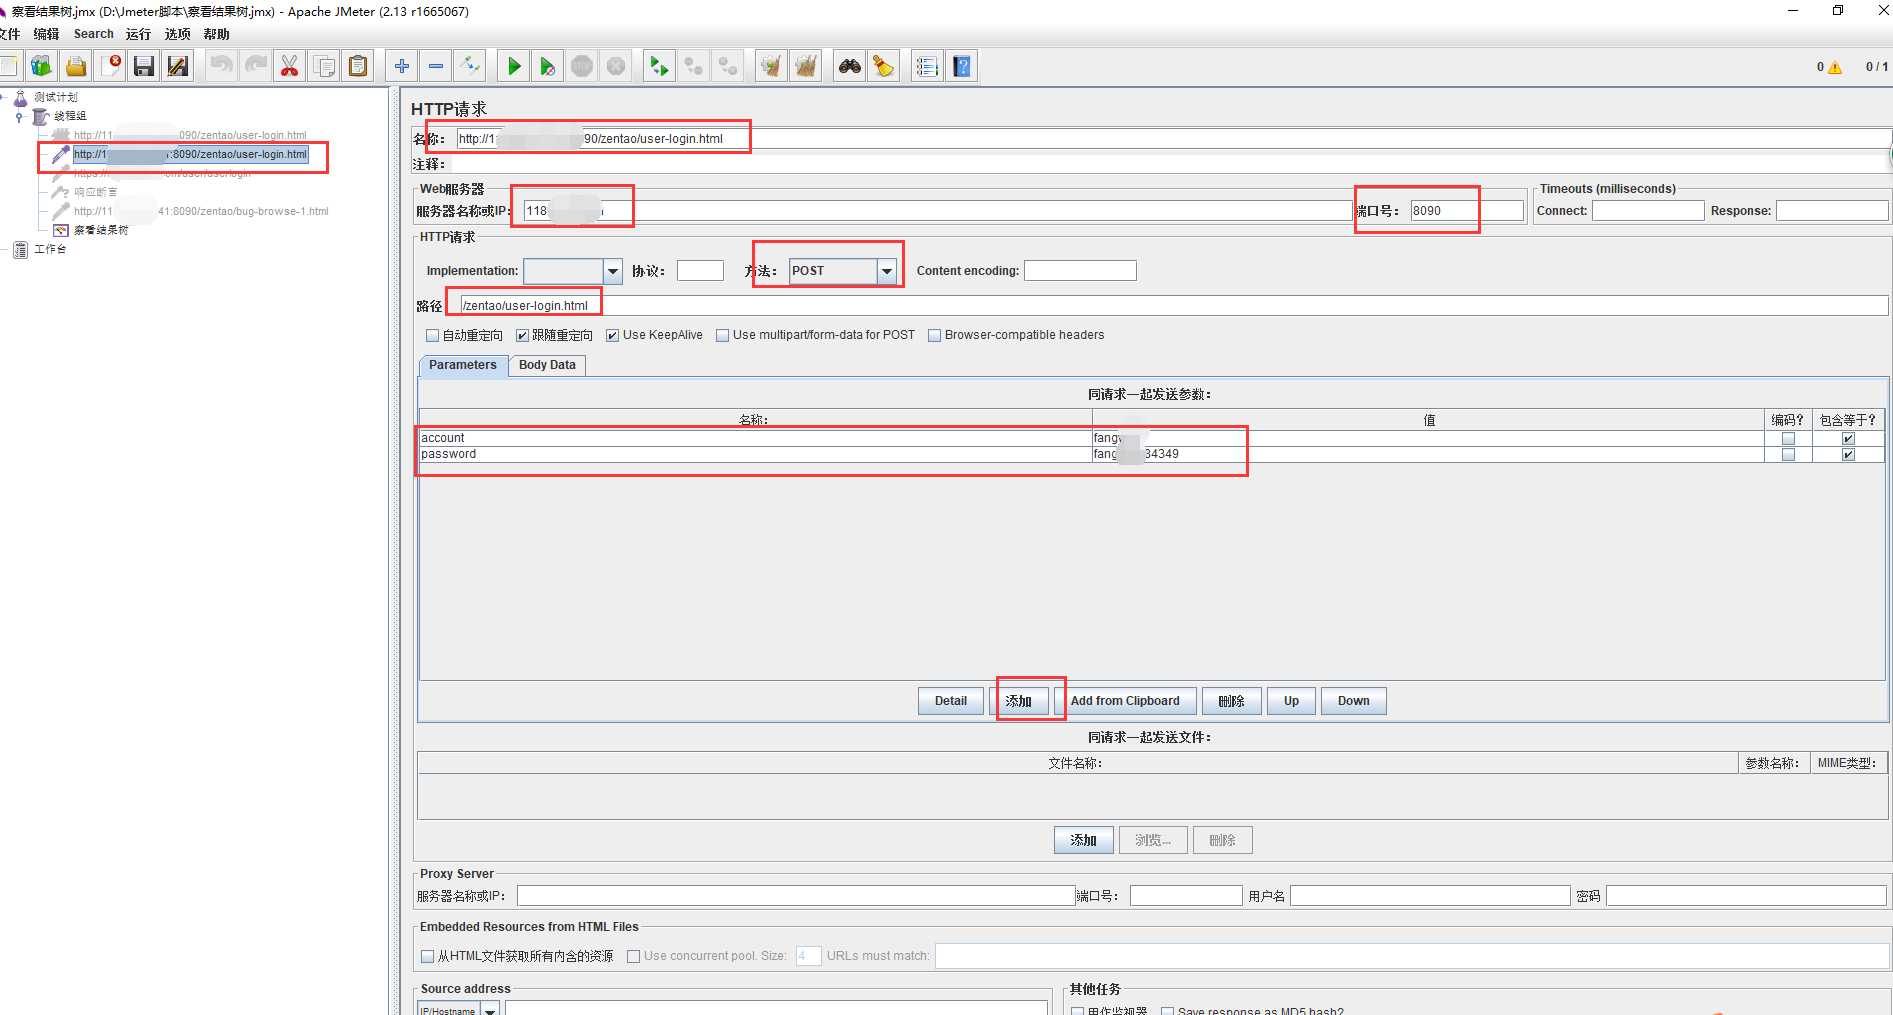1893x1015 pixels.
Task: Click the Reset Search brush icon
Action: coord(884,67)
